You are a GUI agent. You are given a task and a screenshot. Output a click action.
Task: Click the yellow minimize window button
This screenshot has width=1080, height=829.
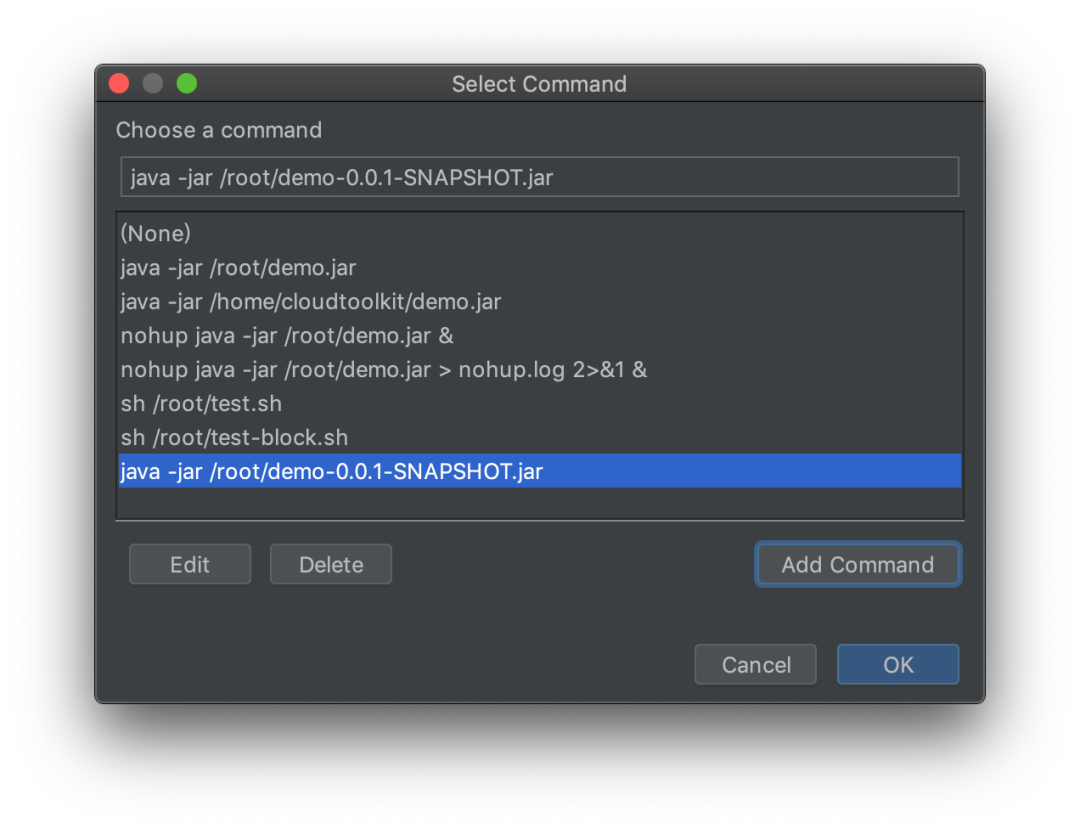click(x=153, y=84)
